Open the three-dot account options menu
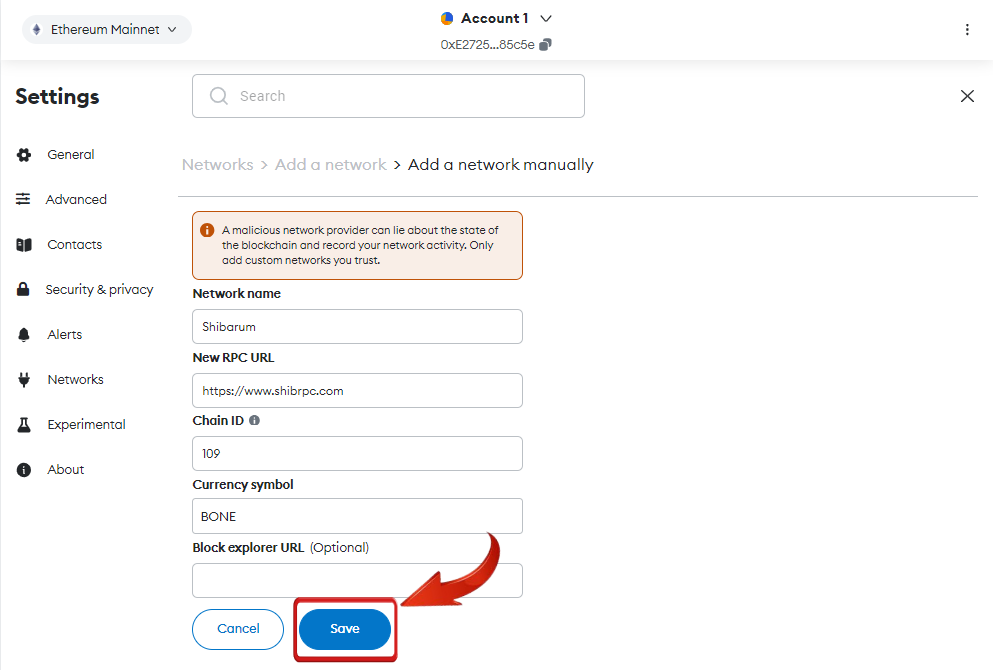Screen dimensions: 993x670 point(966,30)
